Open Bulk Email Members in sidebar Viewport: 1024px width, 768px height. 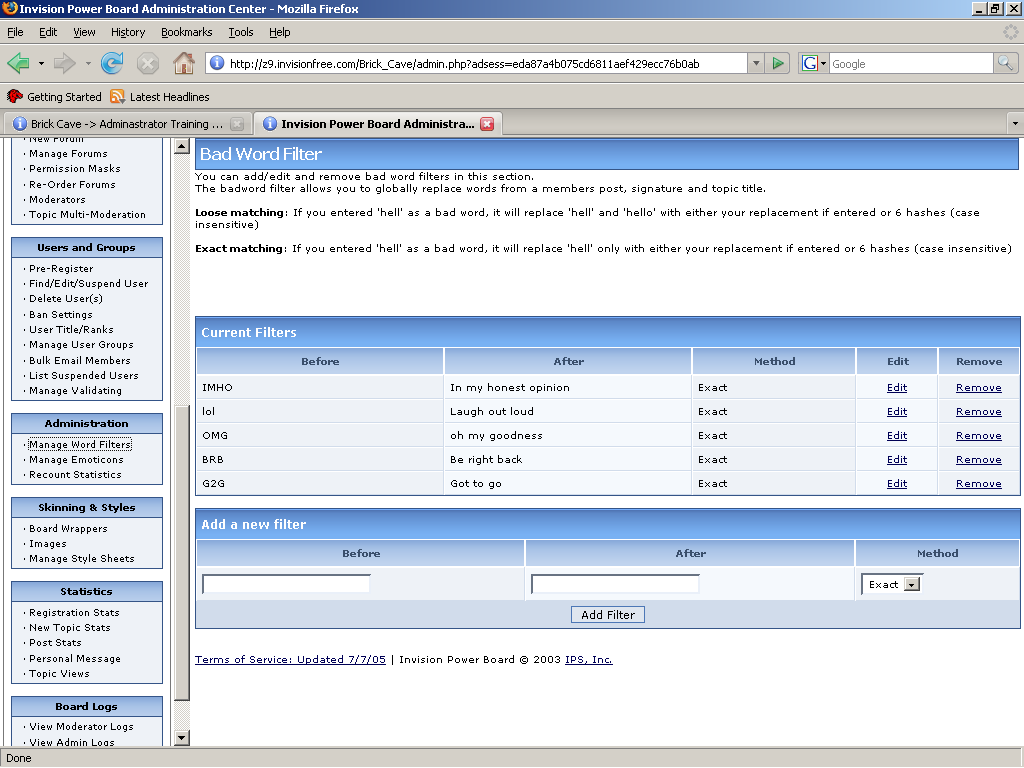(80, 360)
